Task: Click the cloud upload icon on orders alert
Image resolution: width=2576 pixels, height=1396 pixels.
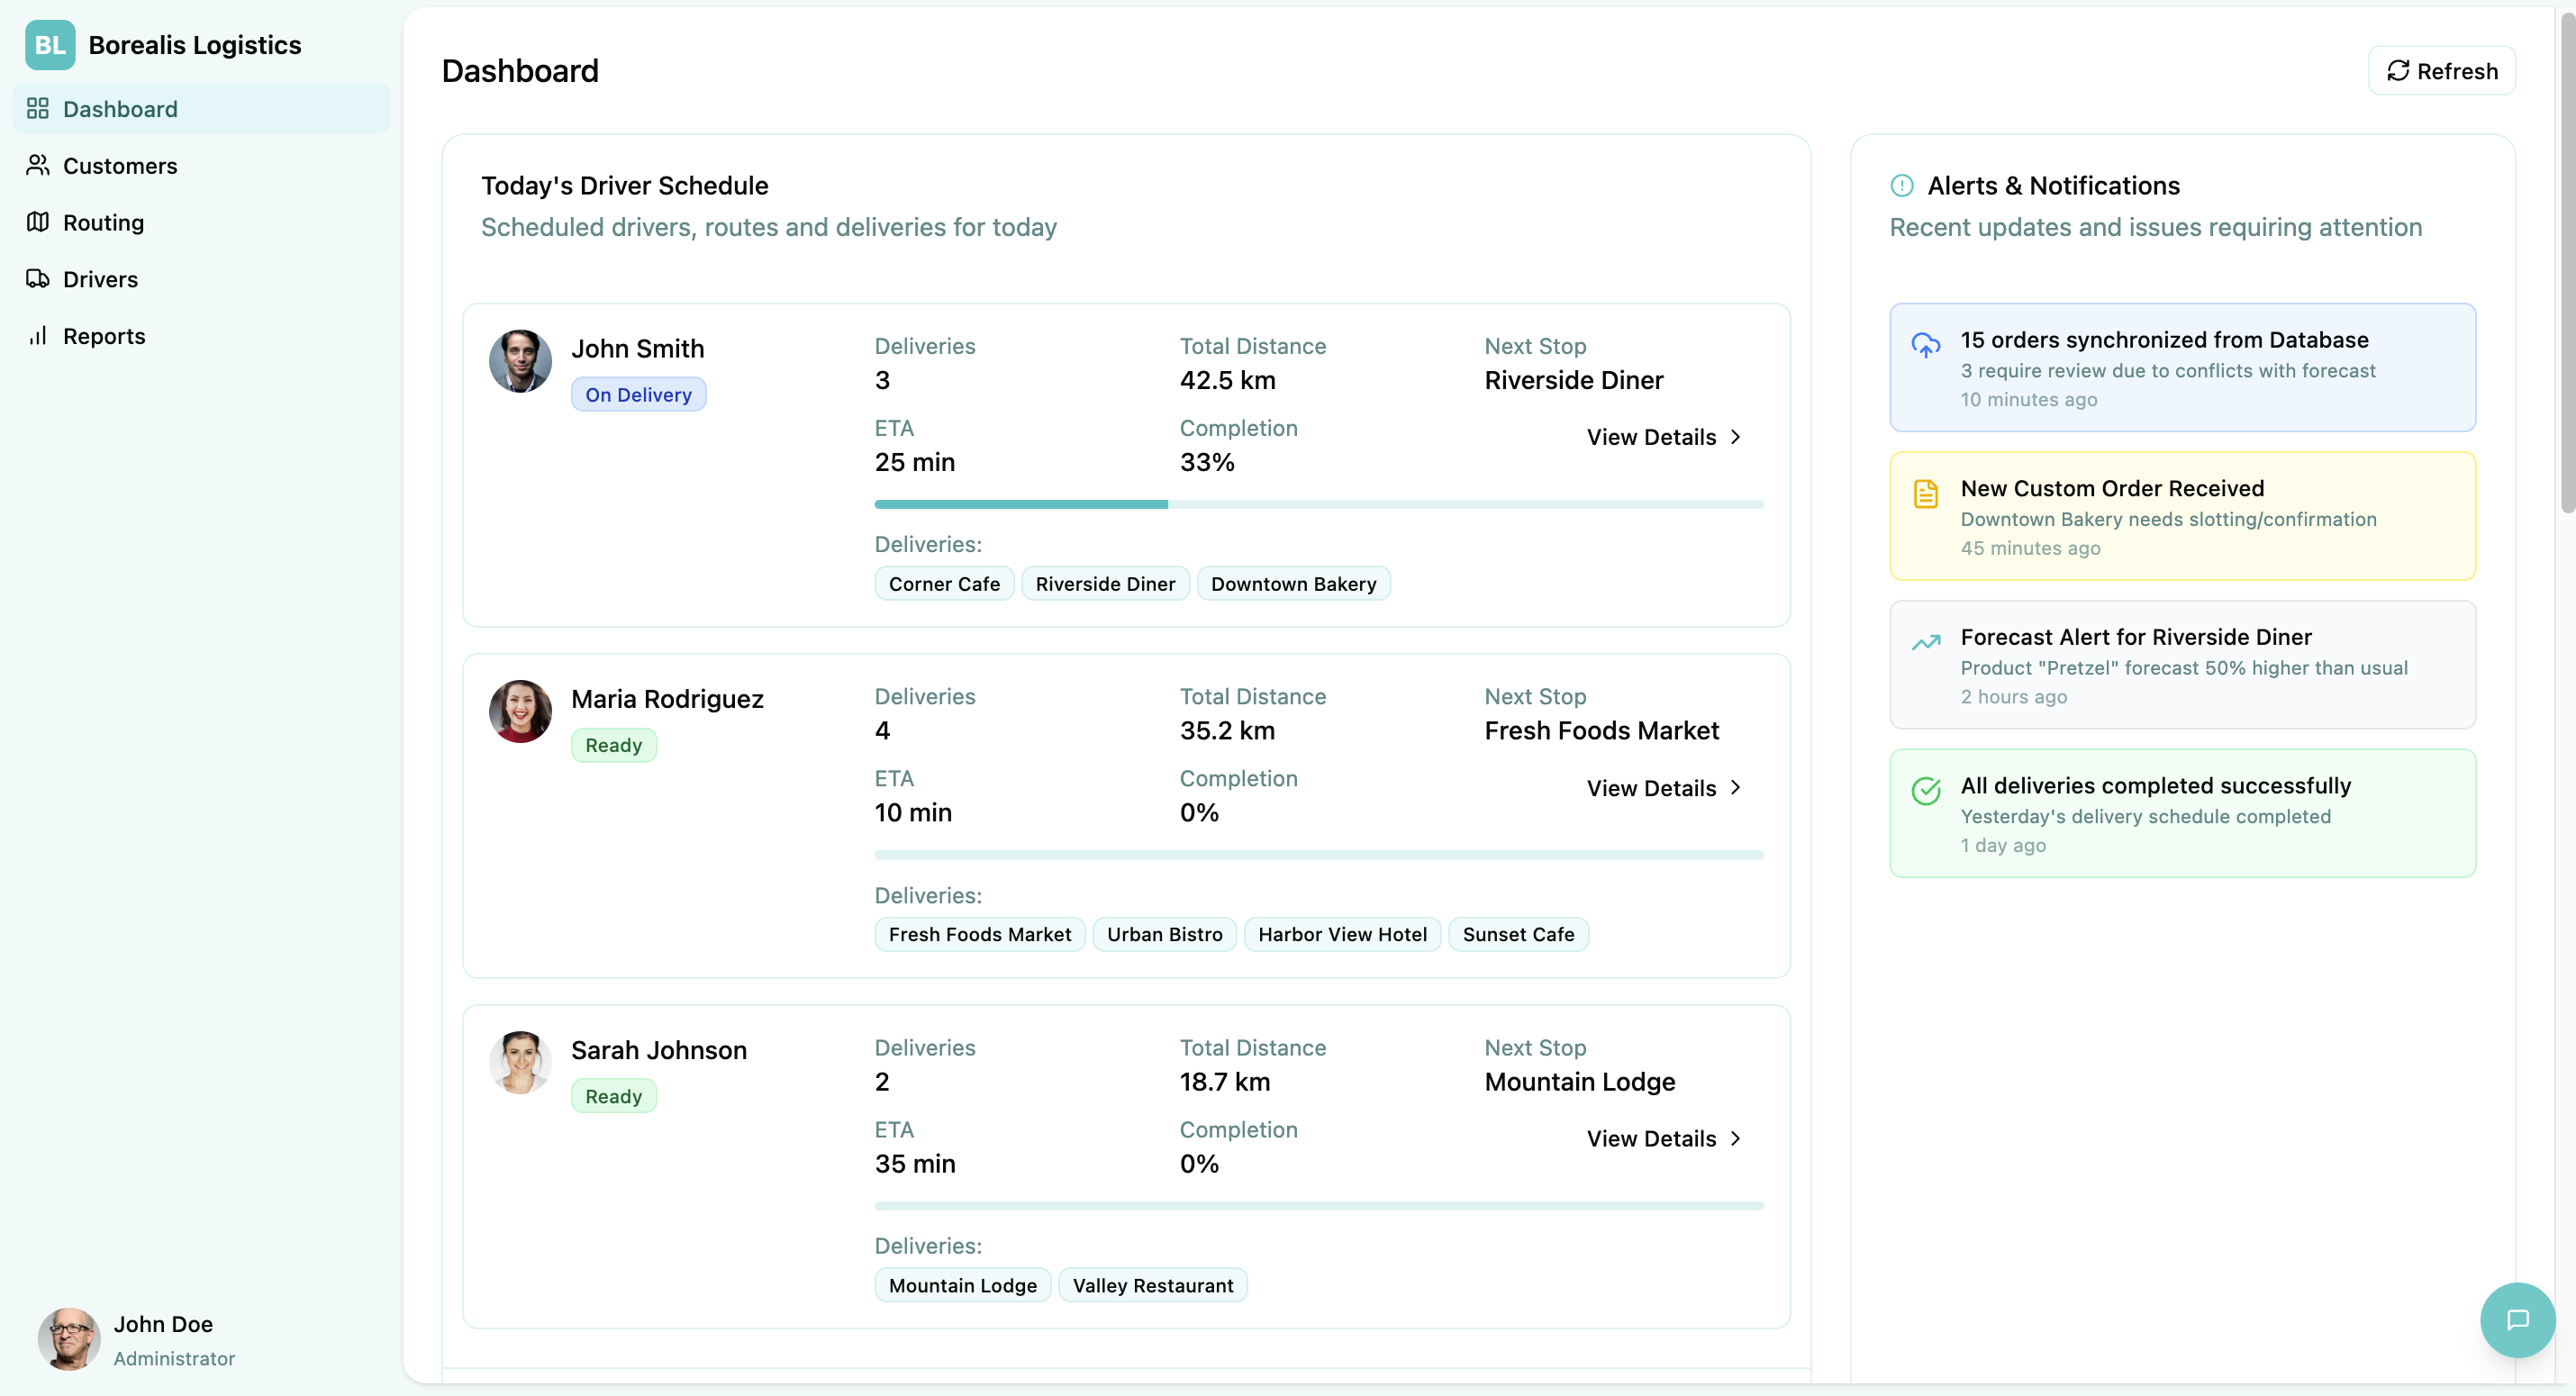Action: (1925, 345)
